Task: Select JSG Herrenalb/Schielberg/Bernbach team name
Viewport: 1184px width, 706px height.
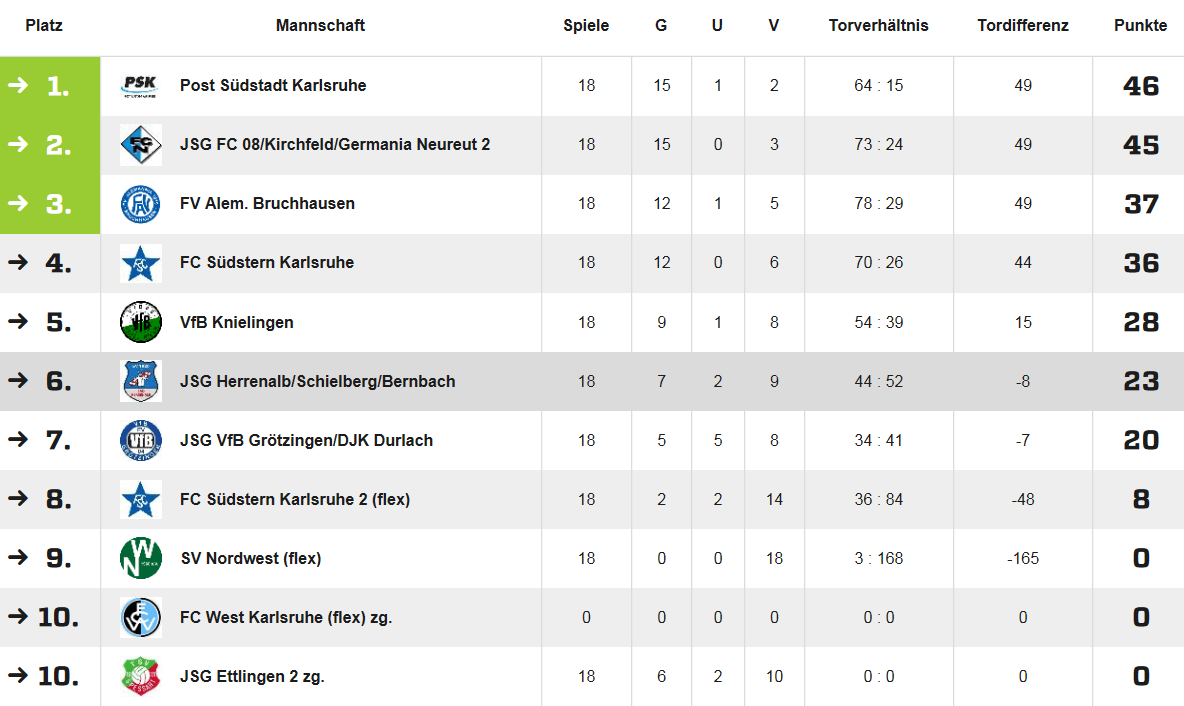Action: click(x=317, y=381)
